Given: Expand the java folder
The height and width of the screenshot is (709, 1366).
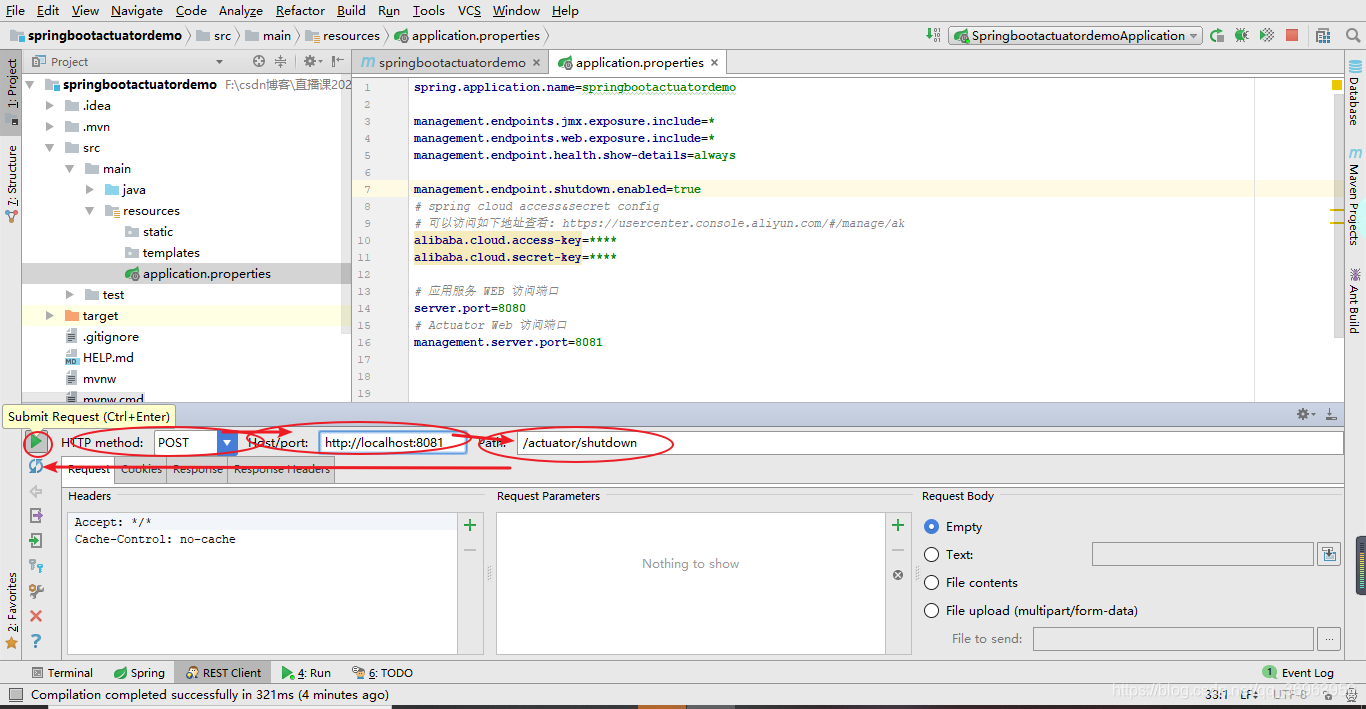Looking at the screenshot, I should point(89,190).
